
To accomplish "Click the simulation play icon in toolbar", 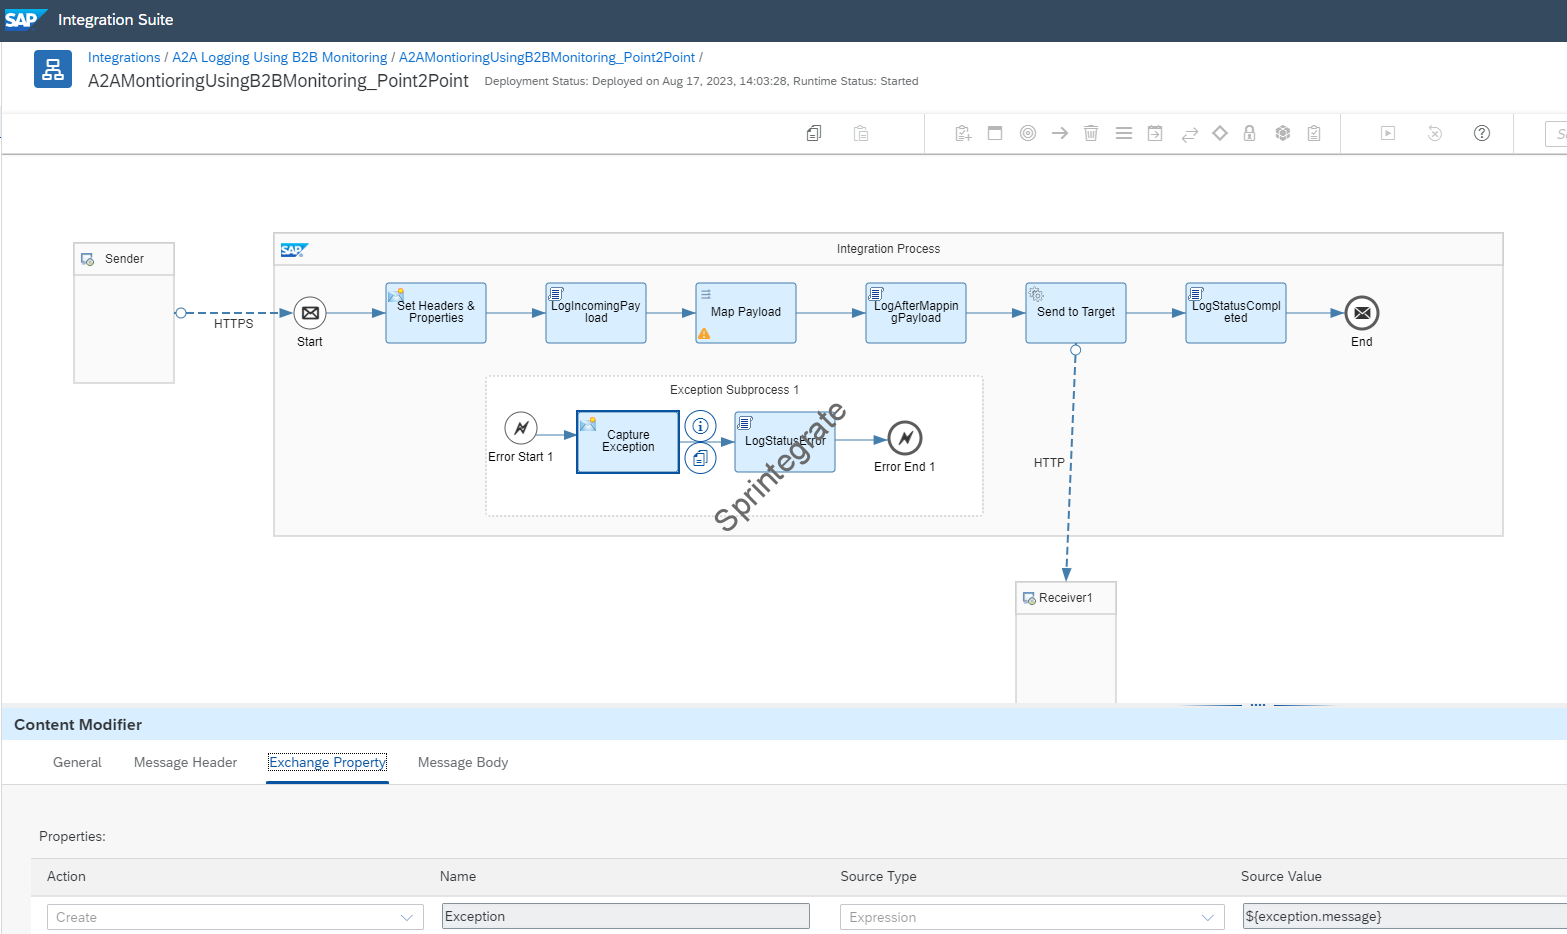I will (x=1388, y=133).
